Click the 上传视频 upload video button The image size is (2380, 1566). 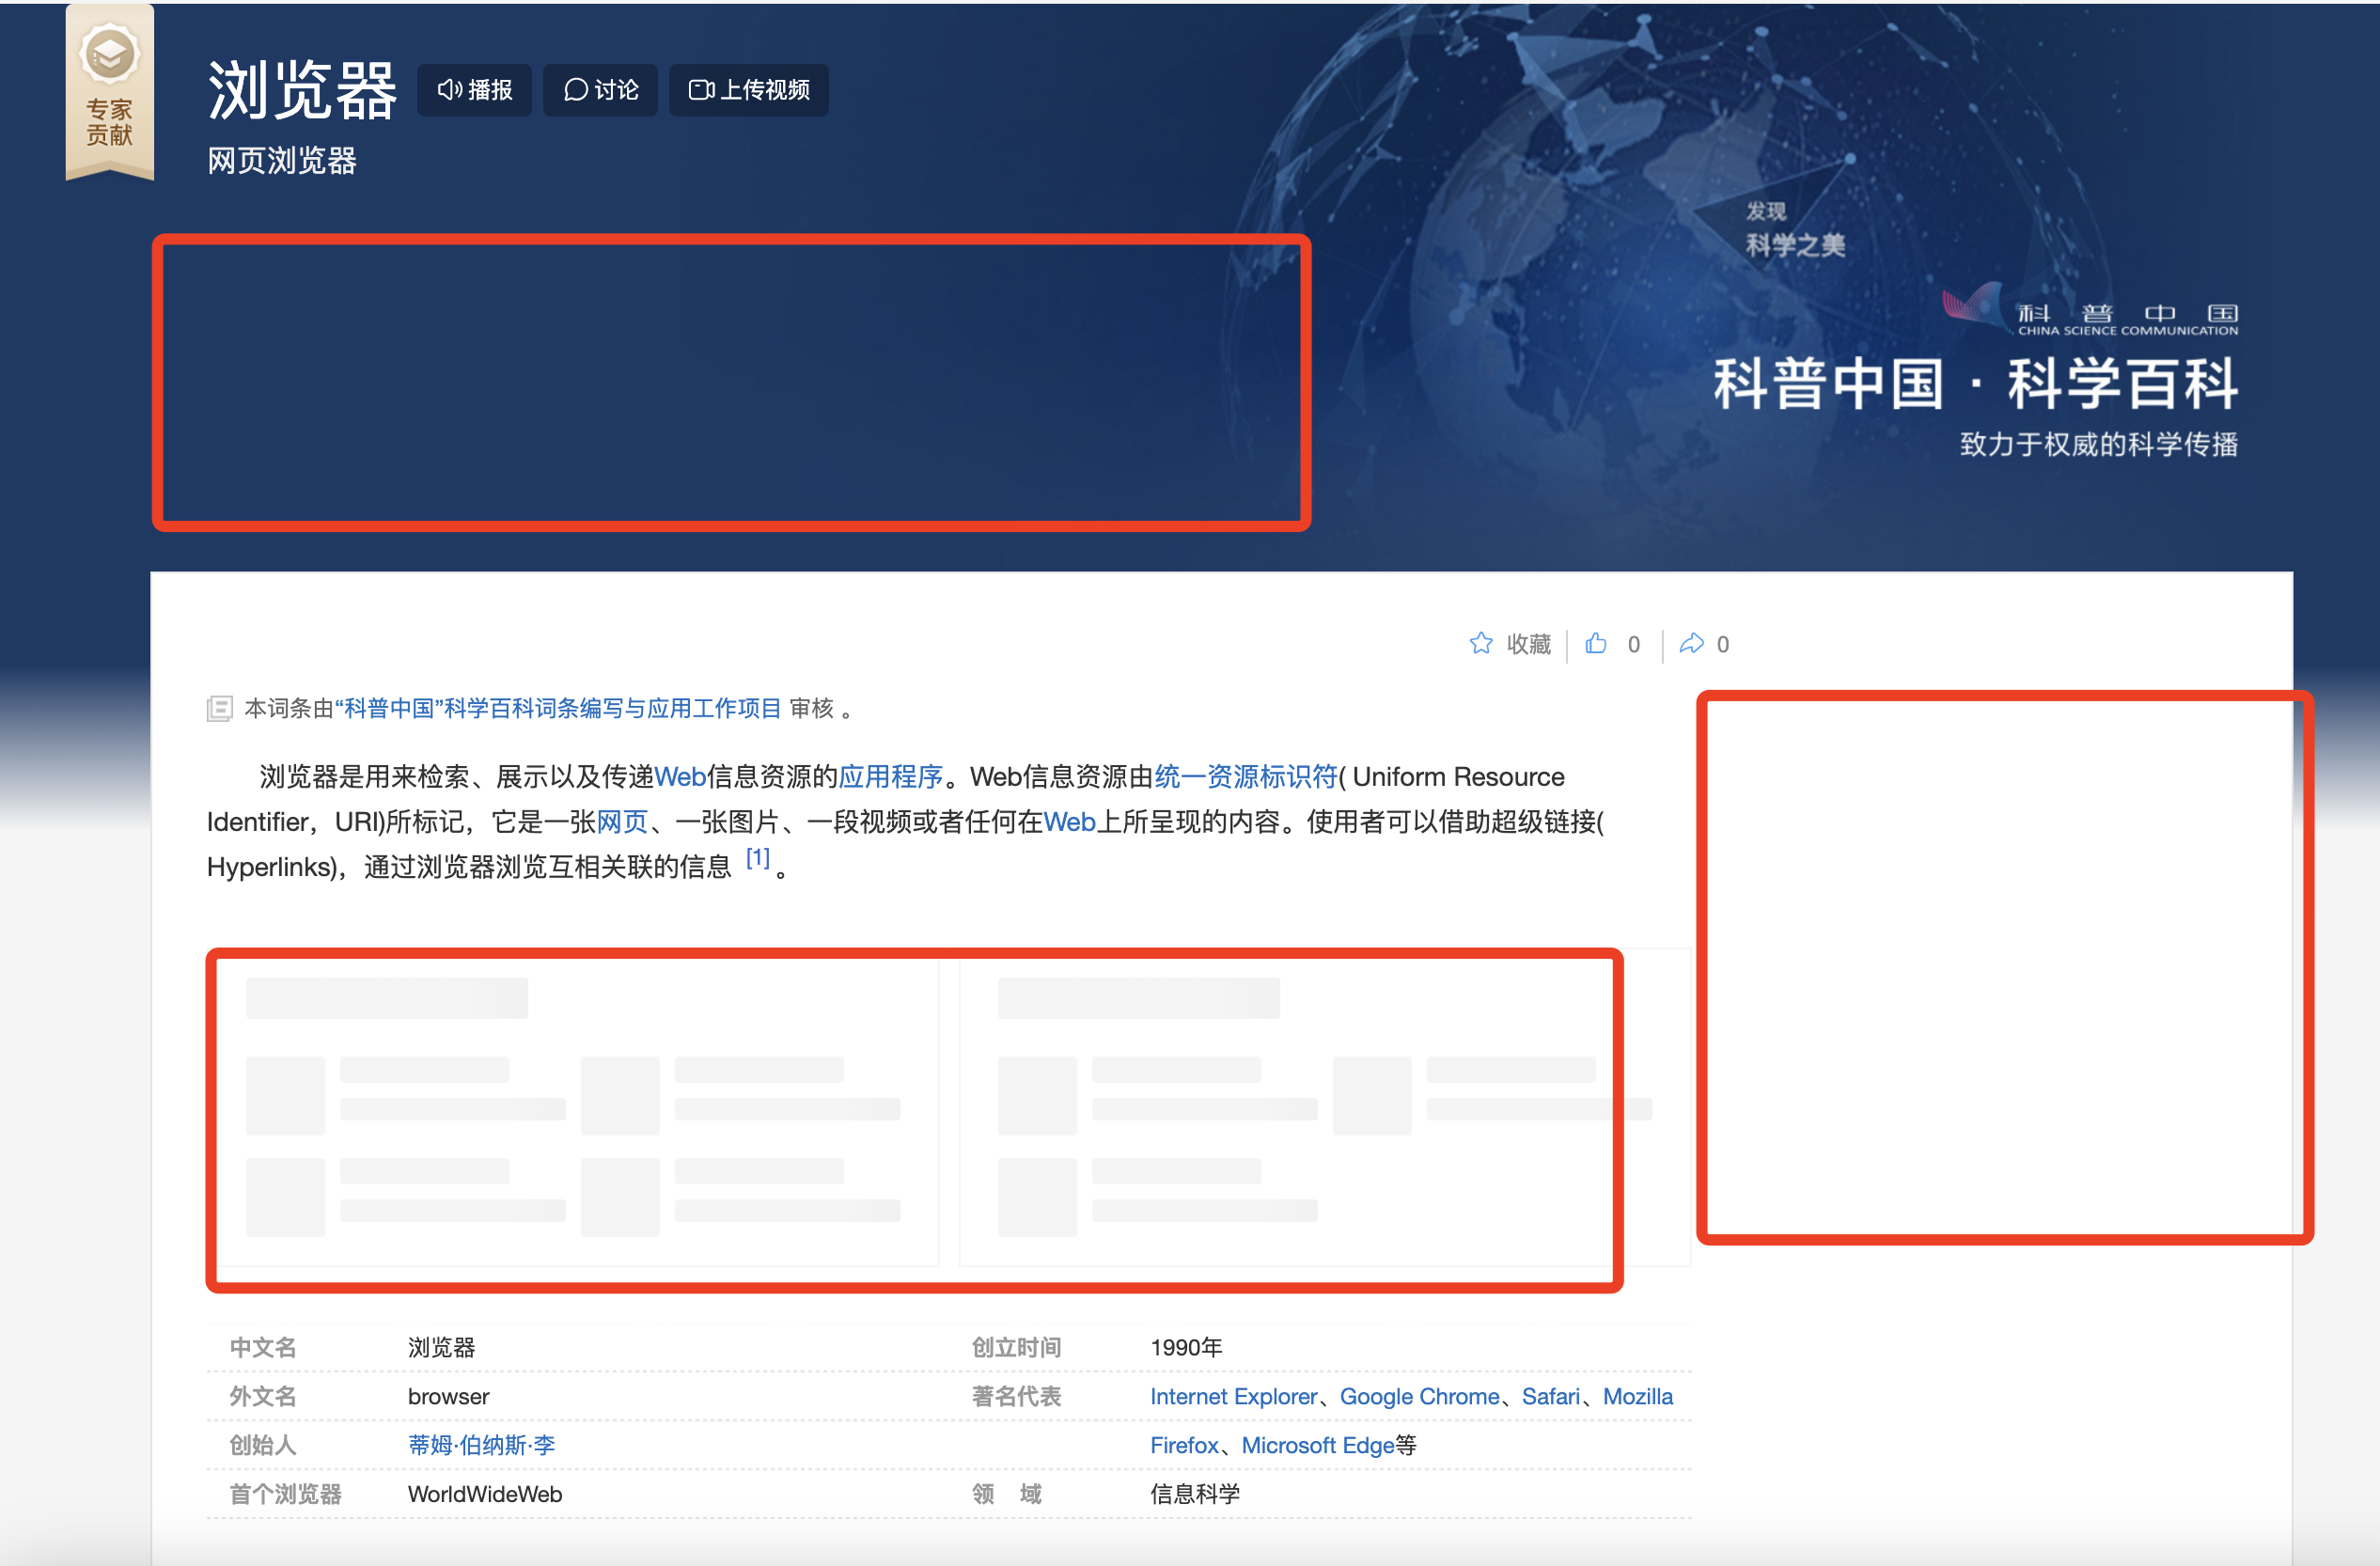pos(748,90)
